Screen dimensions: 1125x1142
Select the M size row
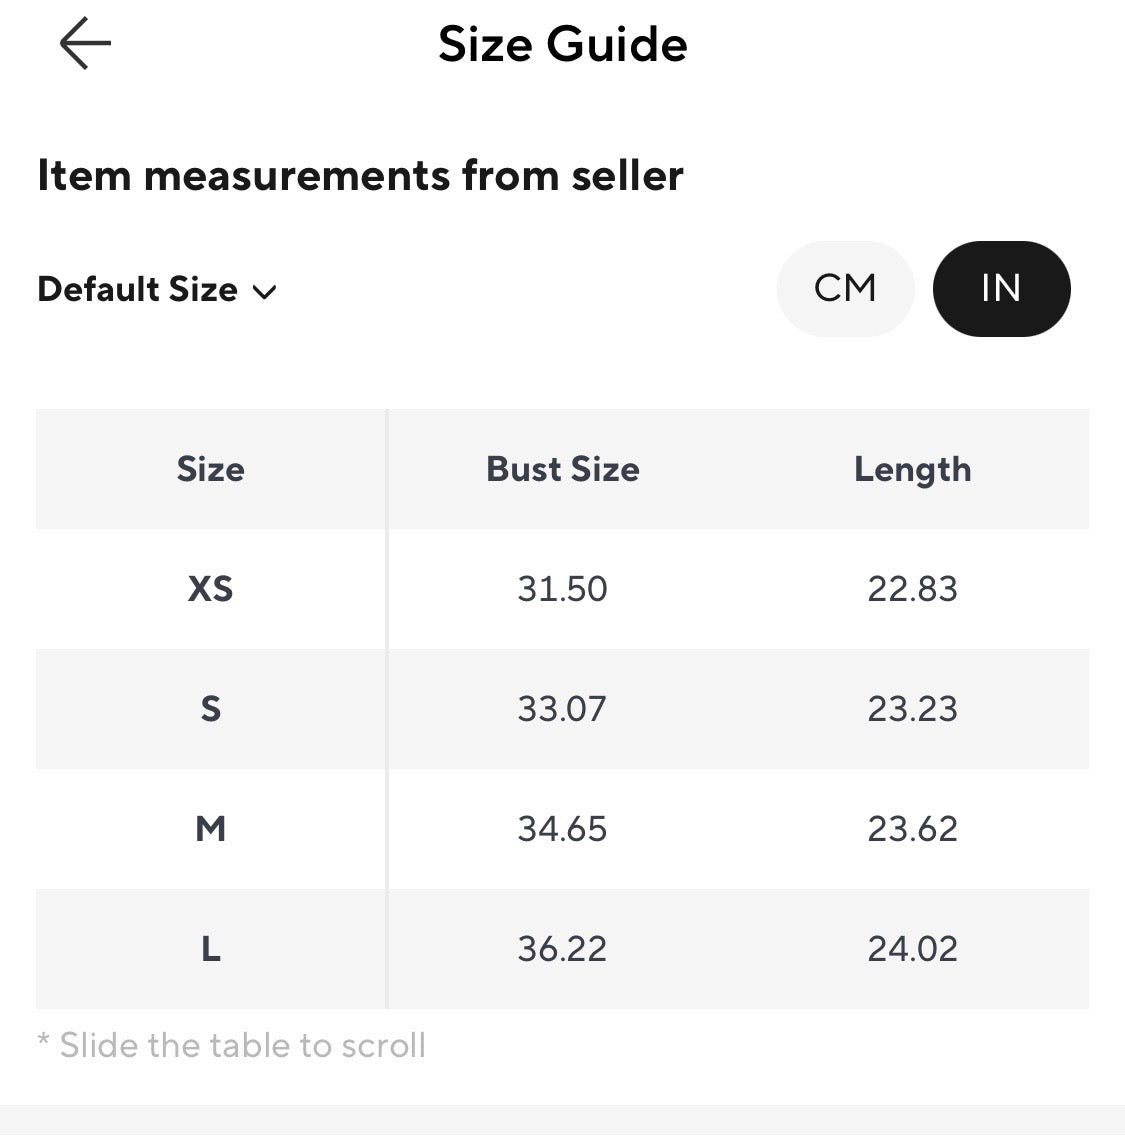(x=562, y=829)
